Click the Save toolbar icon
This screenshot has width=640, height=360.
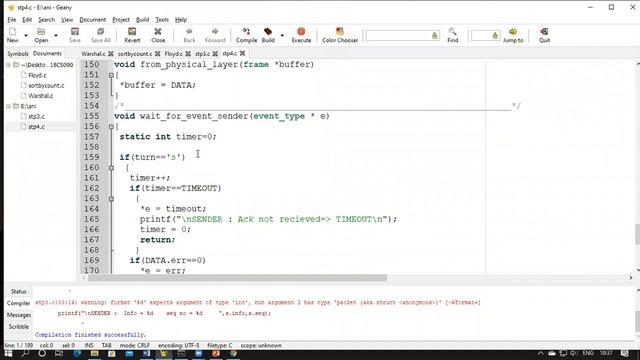[x=75, y=35]
